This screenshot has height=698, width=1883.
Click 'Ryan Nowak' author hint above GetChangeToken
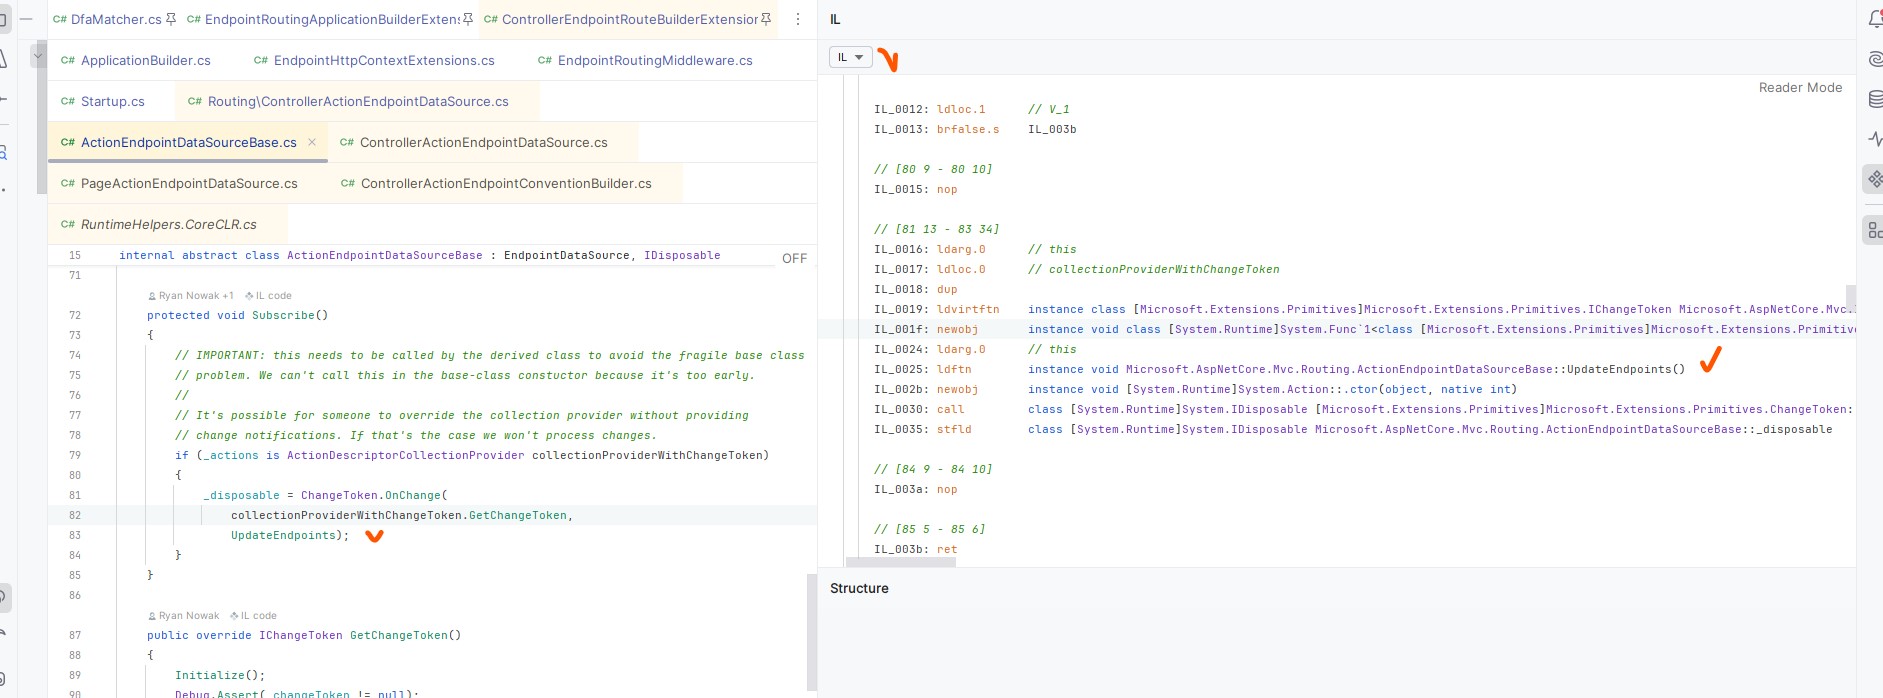[188, 616]
